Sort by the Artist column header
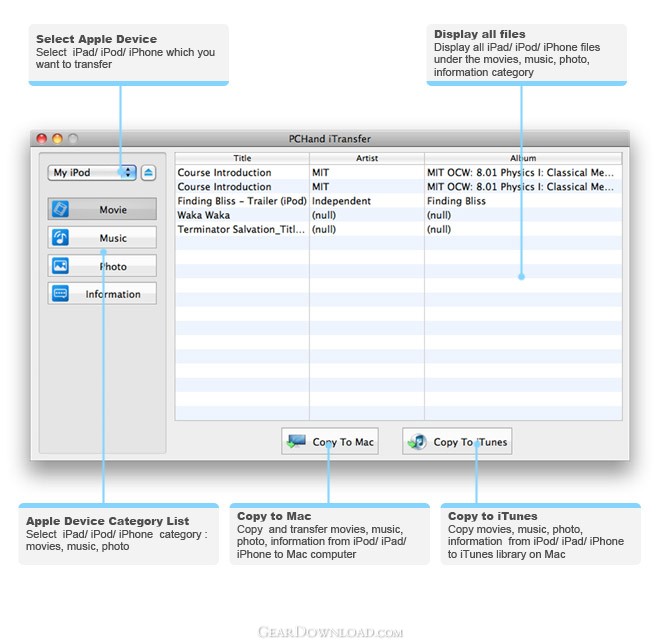The image size is (660, 640). pyautogui.click(x=367, y=158)
